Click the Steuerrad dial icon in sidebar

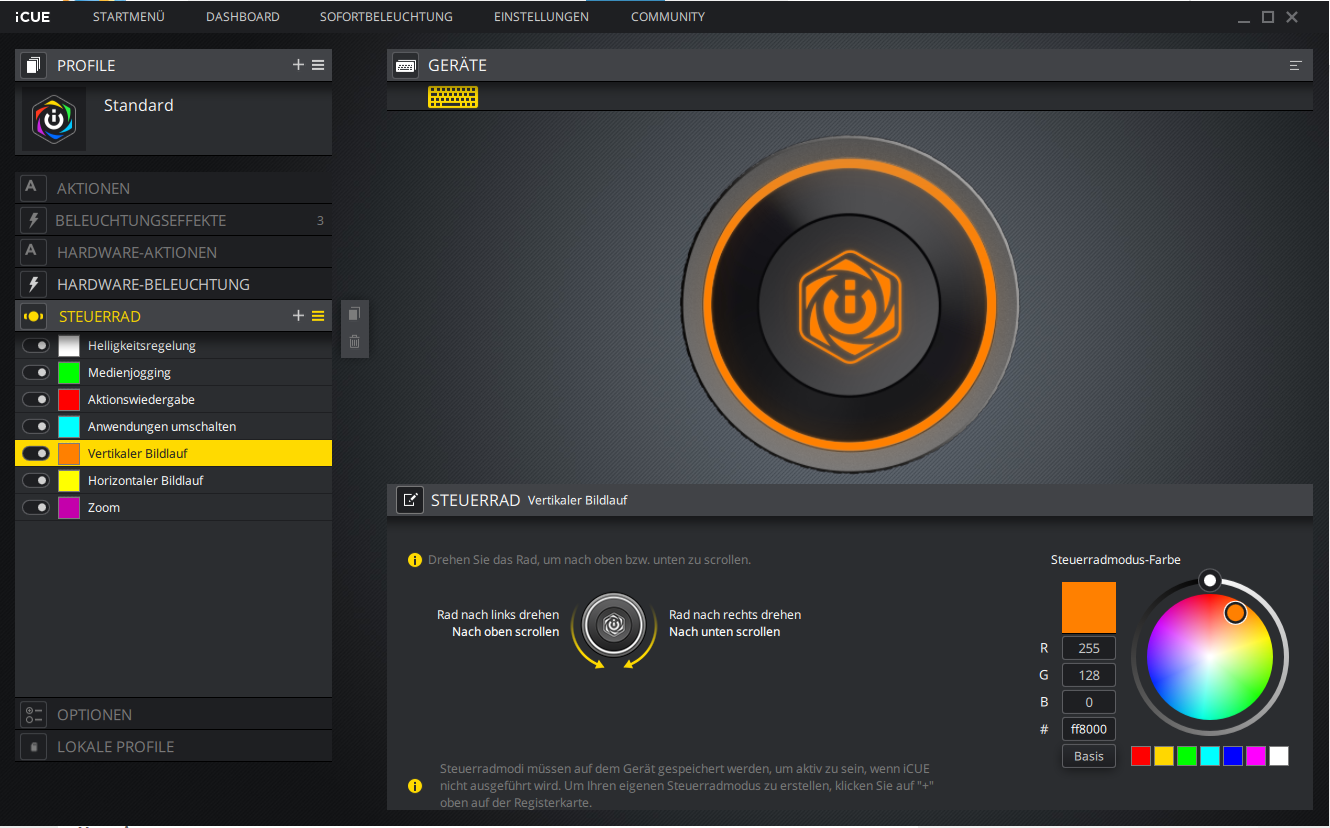[x=32, y=316]
